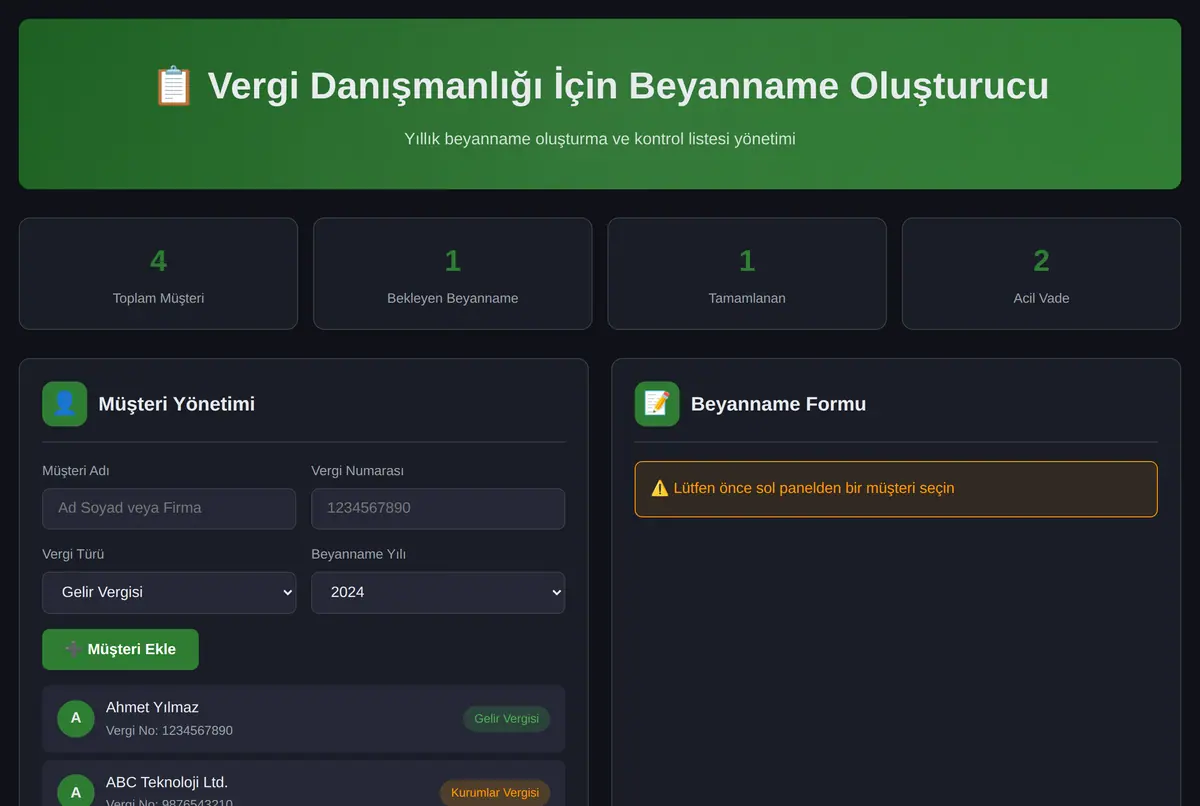
Task: Click the 'Yıllık beyanname oluşturma' subtitle
Action: pyautogui.click(x=600, y=139)
